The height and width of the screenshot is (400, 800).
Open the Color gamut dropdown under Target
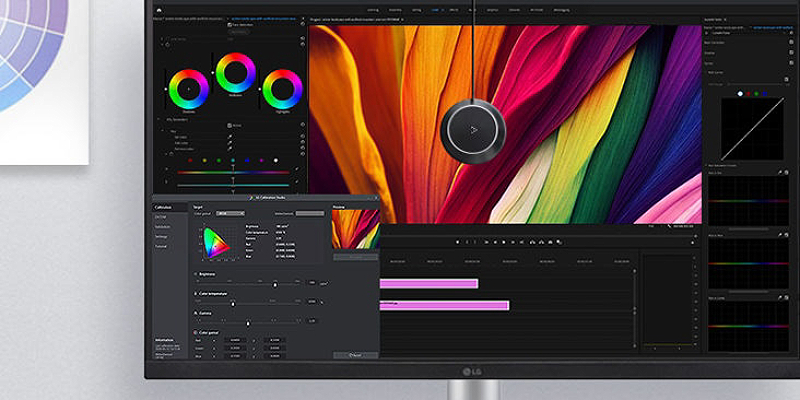point(230,213)
